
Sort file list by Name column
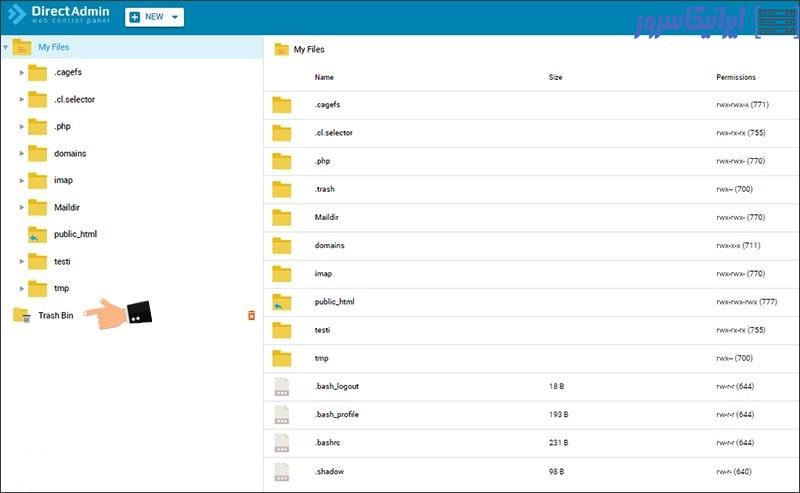click(x=324, y=77)
